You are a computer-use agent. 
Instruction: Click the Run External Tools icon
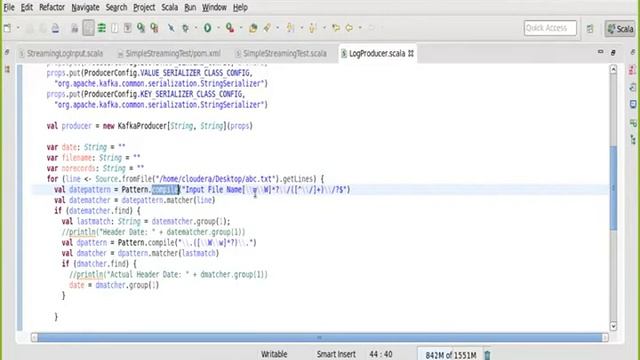[230, 28]
